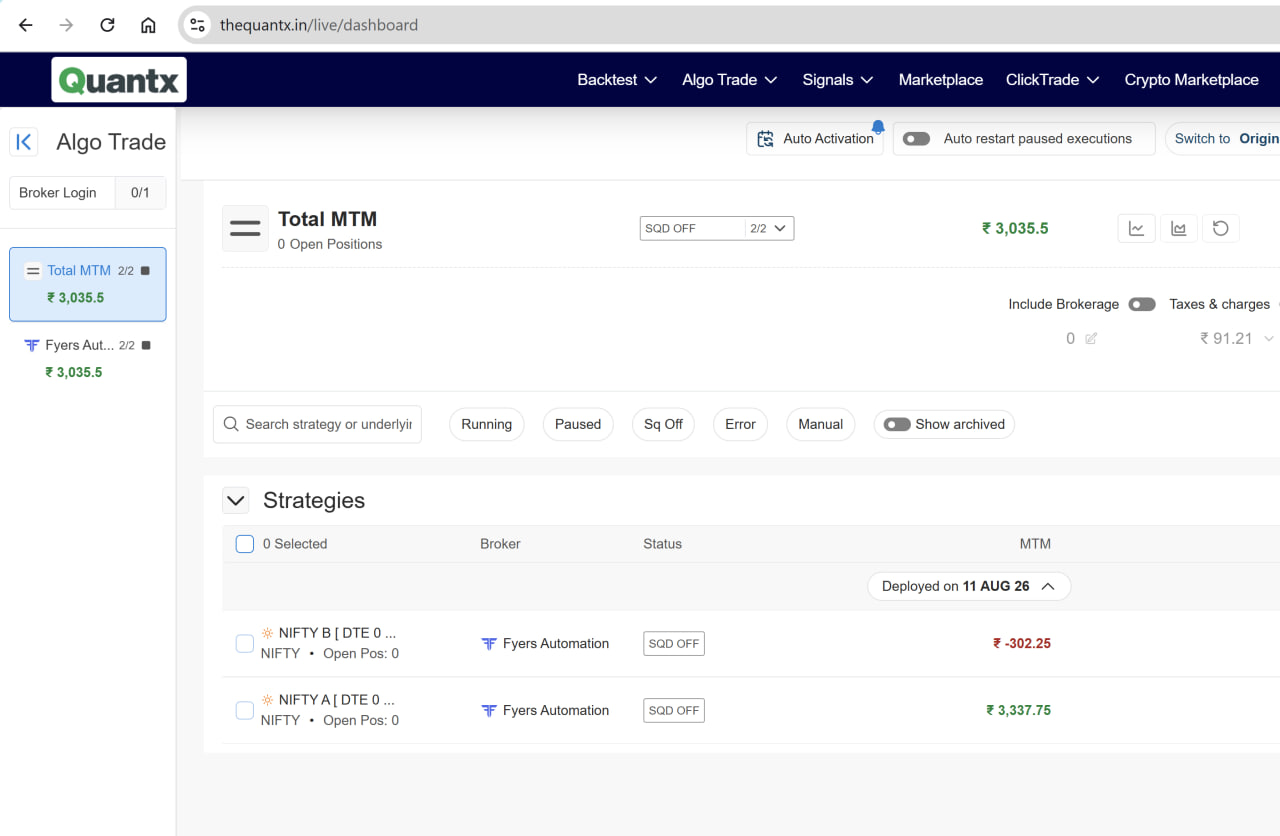This screenshot has height=836, width=1280.
Task: Switch to Original view
Action: (x=1224, y=139)
